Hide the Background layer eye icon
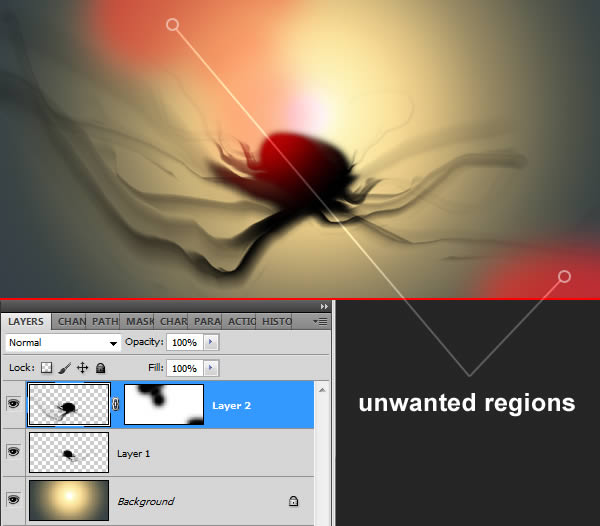600x526 pixels. [13, 500]
